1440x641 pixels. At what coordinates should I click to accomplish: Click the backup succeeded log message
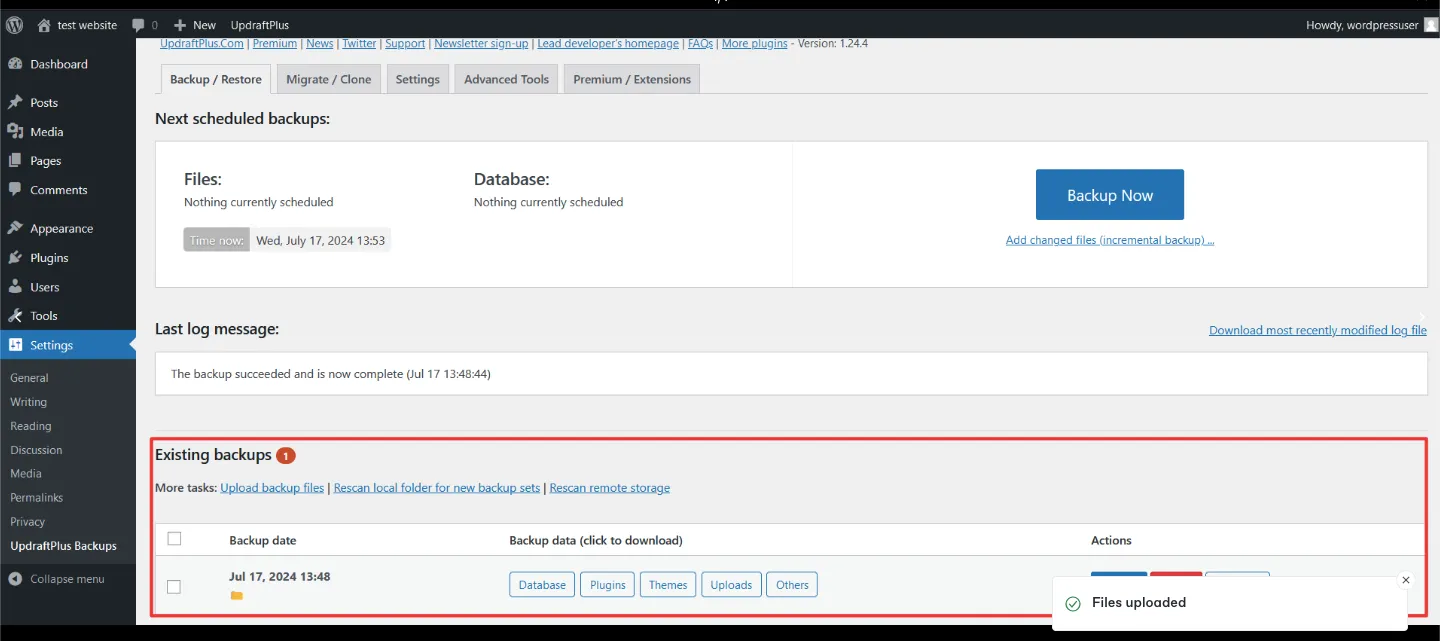click(x=331, y=374)
